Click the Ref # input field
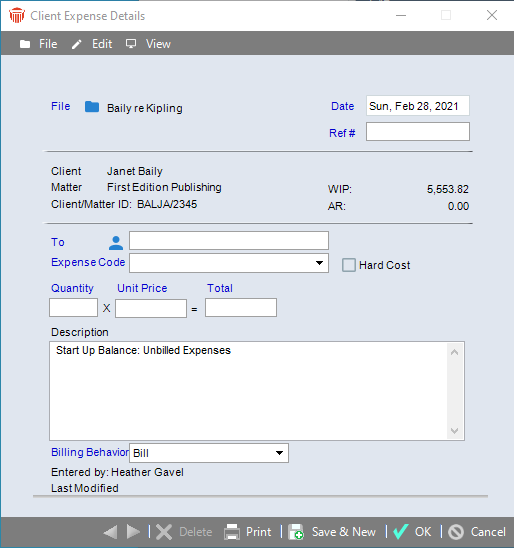Screen dimensions: 514x548 (418, 132)
